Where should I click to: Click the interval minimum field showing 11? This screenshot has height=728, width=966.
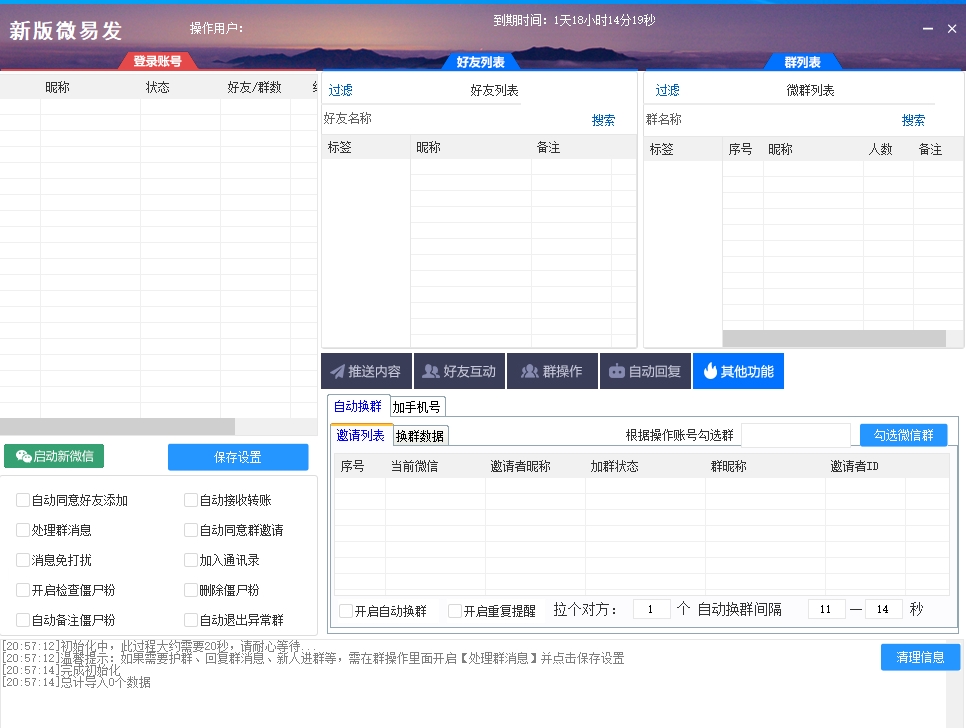(826, 609)
